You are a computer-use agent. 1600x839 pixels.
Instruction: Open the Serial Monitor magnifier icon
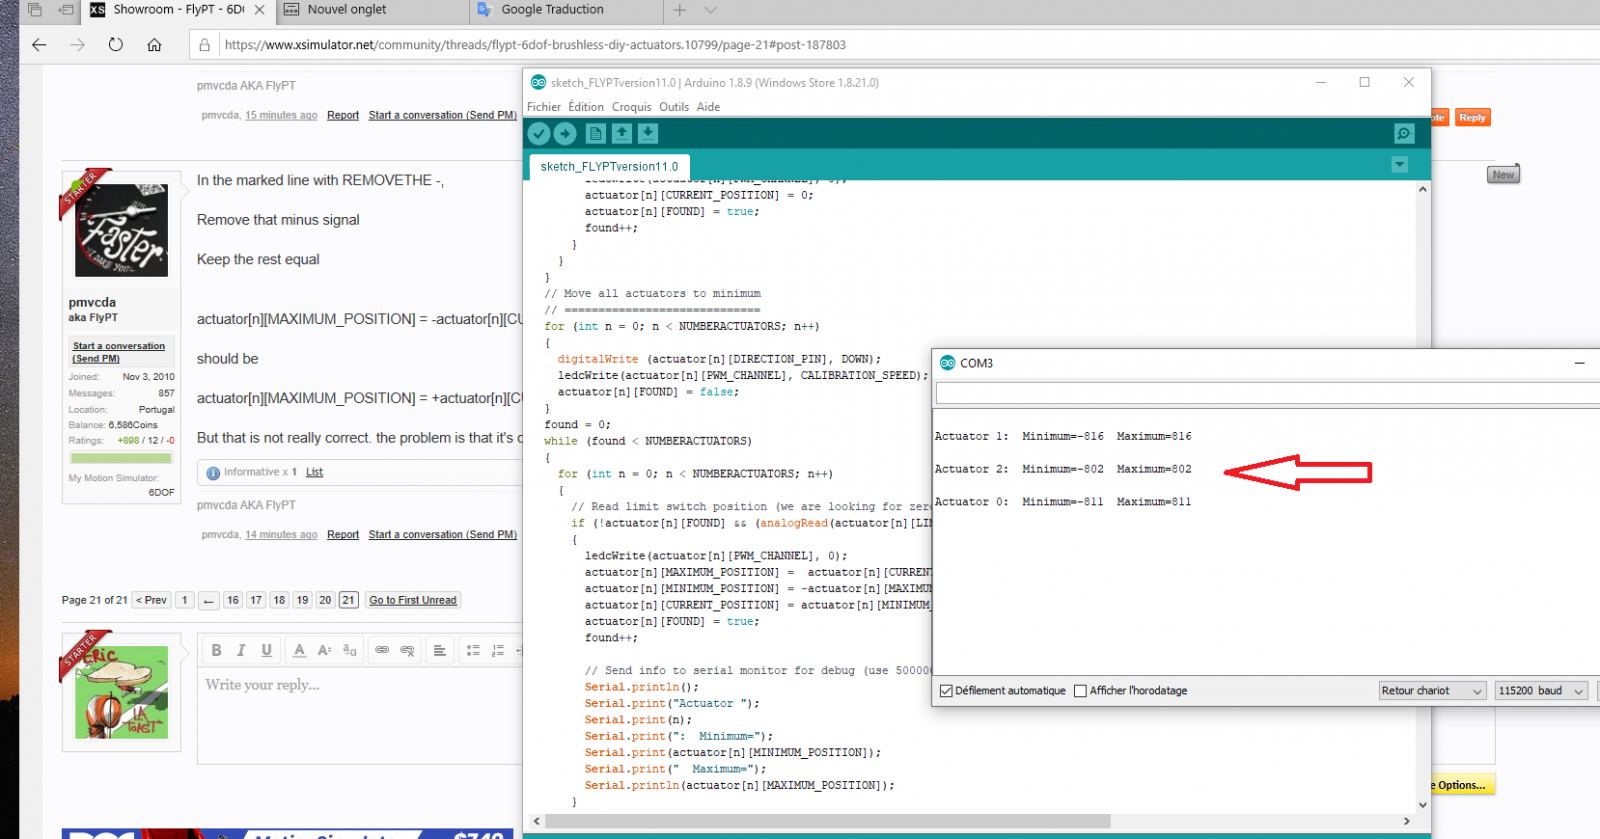1404,134
